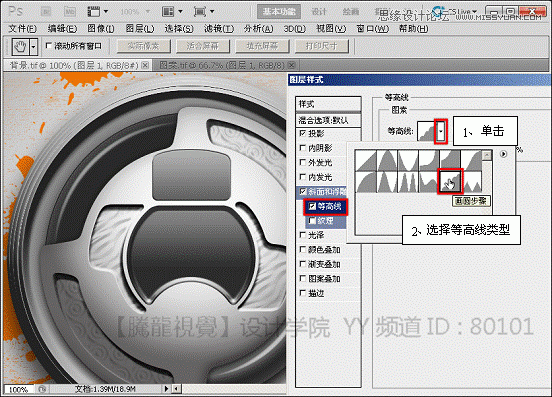The height and width of the screenshot is (397, 552).
Task: Select the Cove-Shallow contour preset
Action: 450,160
